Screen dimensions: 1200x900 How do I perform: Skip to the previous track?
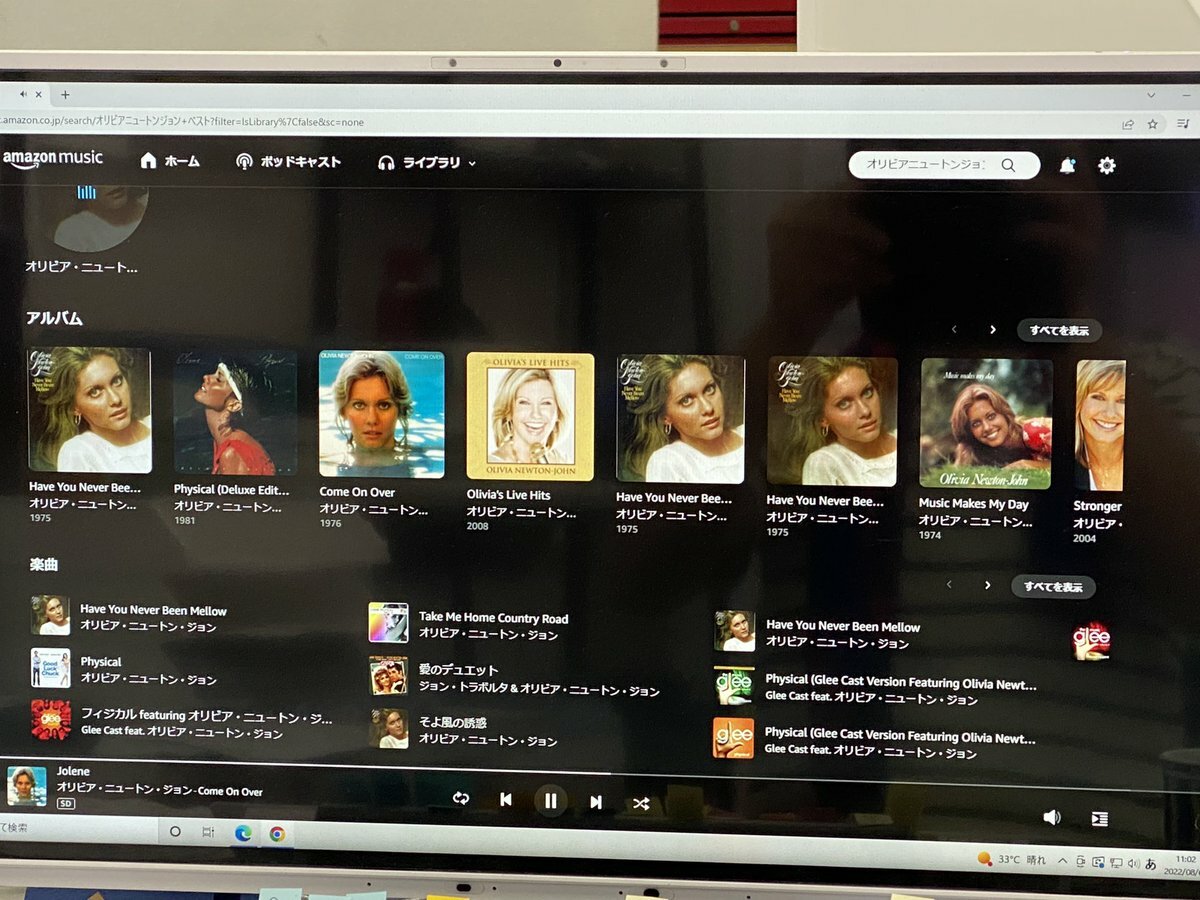[506, 800]
